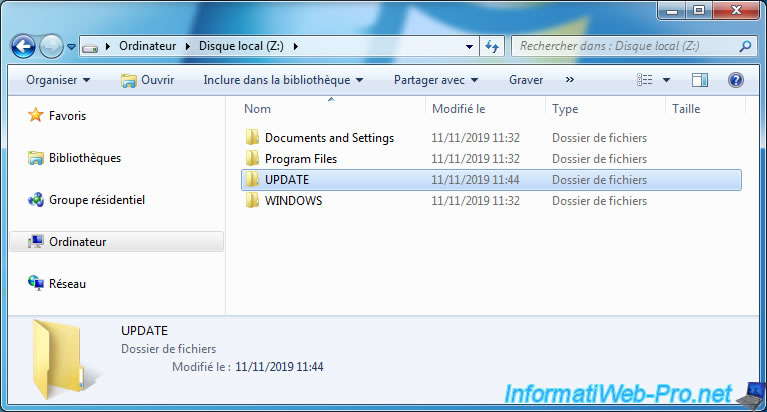767x412 pixels.
Task: Sort by the Modifié le column header
Action: (x=458, y=109)
